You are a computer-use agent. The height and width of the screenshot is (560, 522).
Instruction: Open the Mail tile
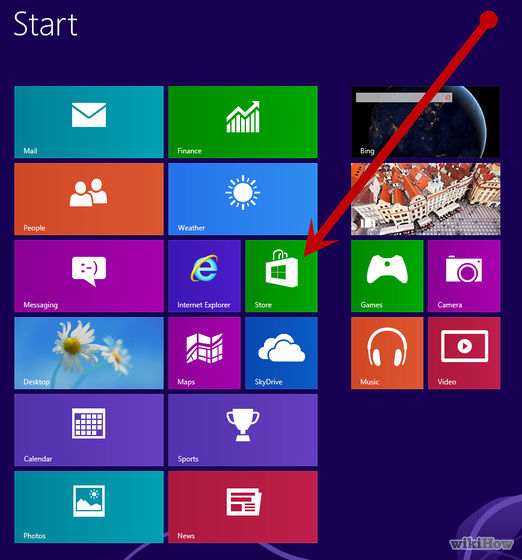pyautogui.click(x=89, y=122)
